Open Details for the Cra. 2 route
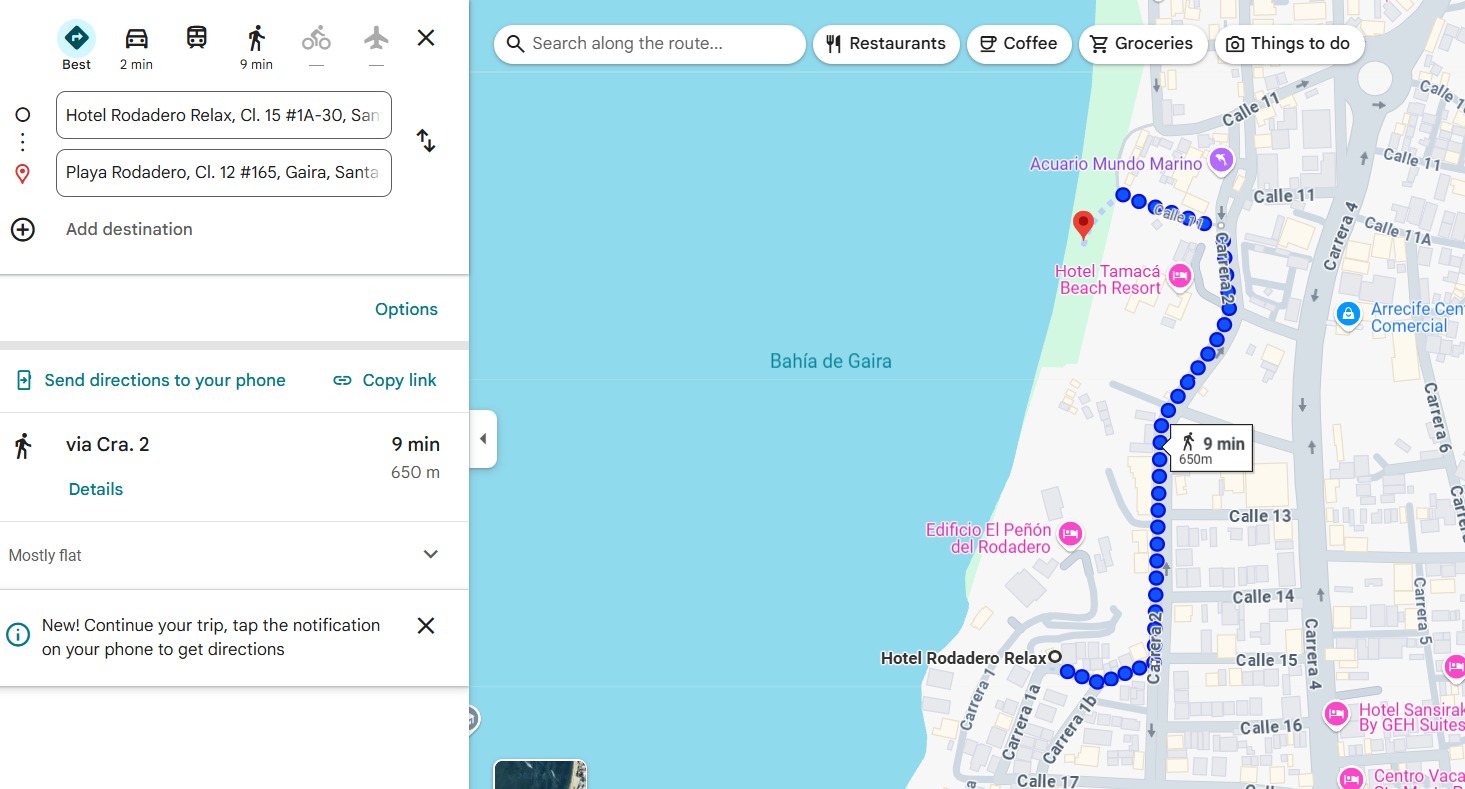This screenshot has height=789, width=1465. coord(96,489)
